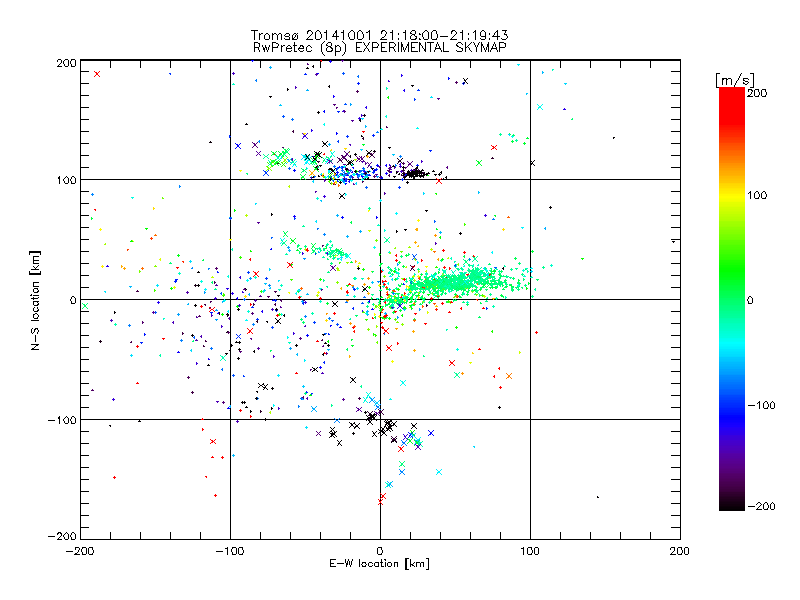Click the green middle of the color bar
800x600 pixels.
732,299
